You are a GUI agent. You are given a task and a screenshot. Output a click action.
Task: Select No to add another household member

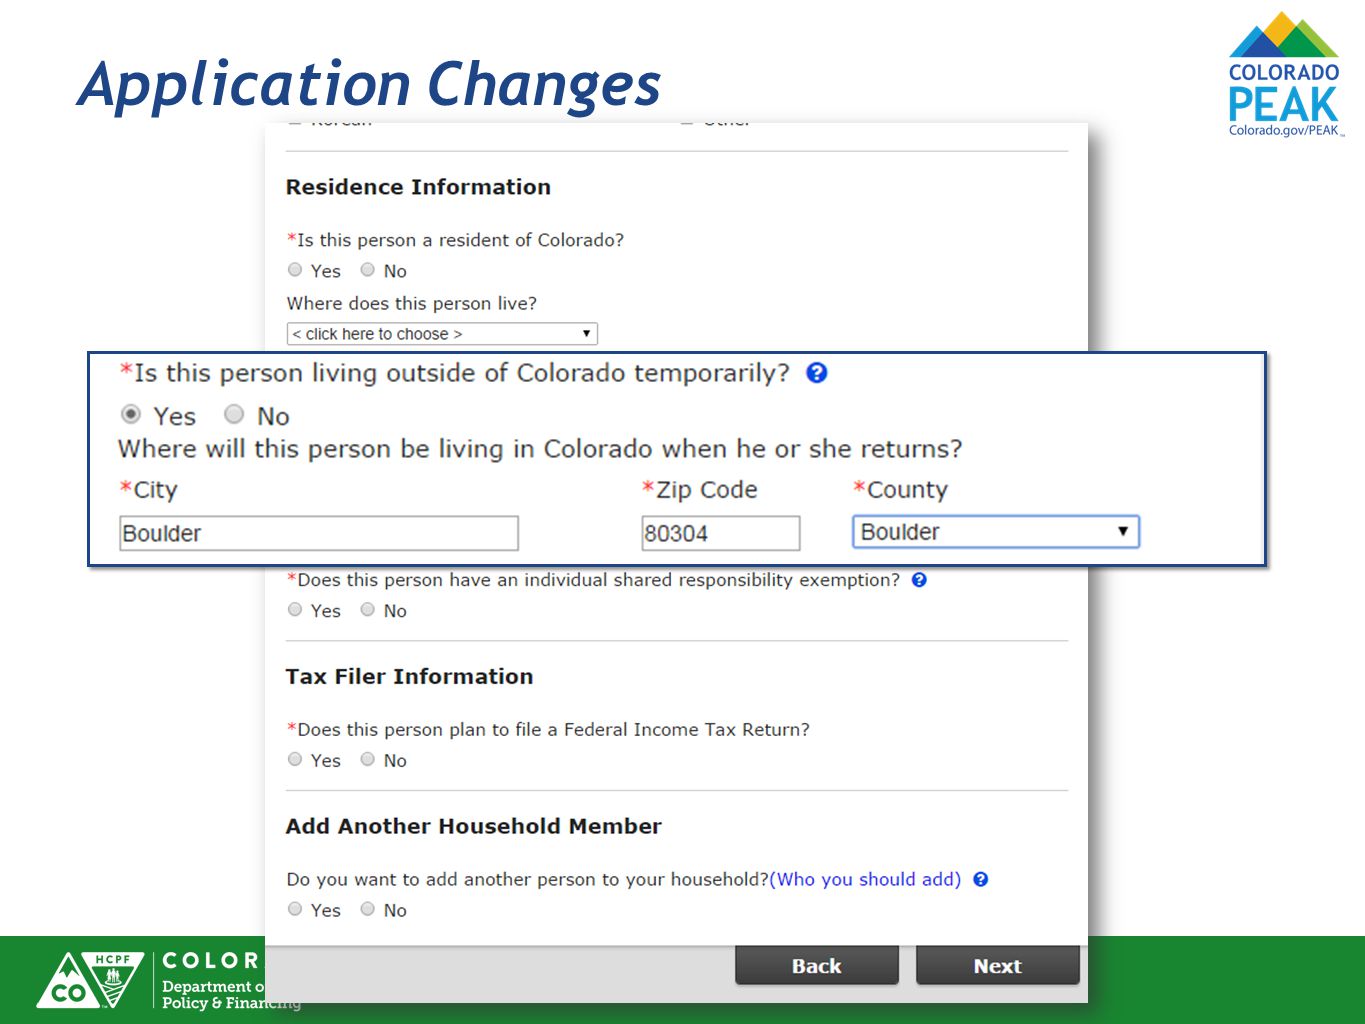coord(368,909)
